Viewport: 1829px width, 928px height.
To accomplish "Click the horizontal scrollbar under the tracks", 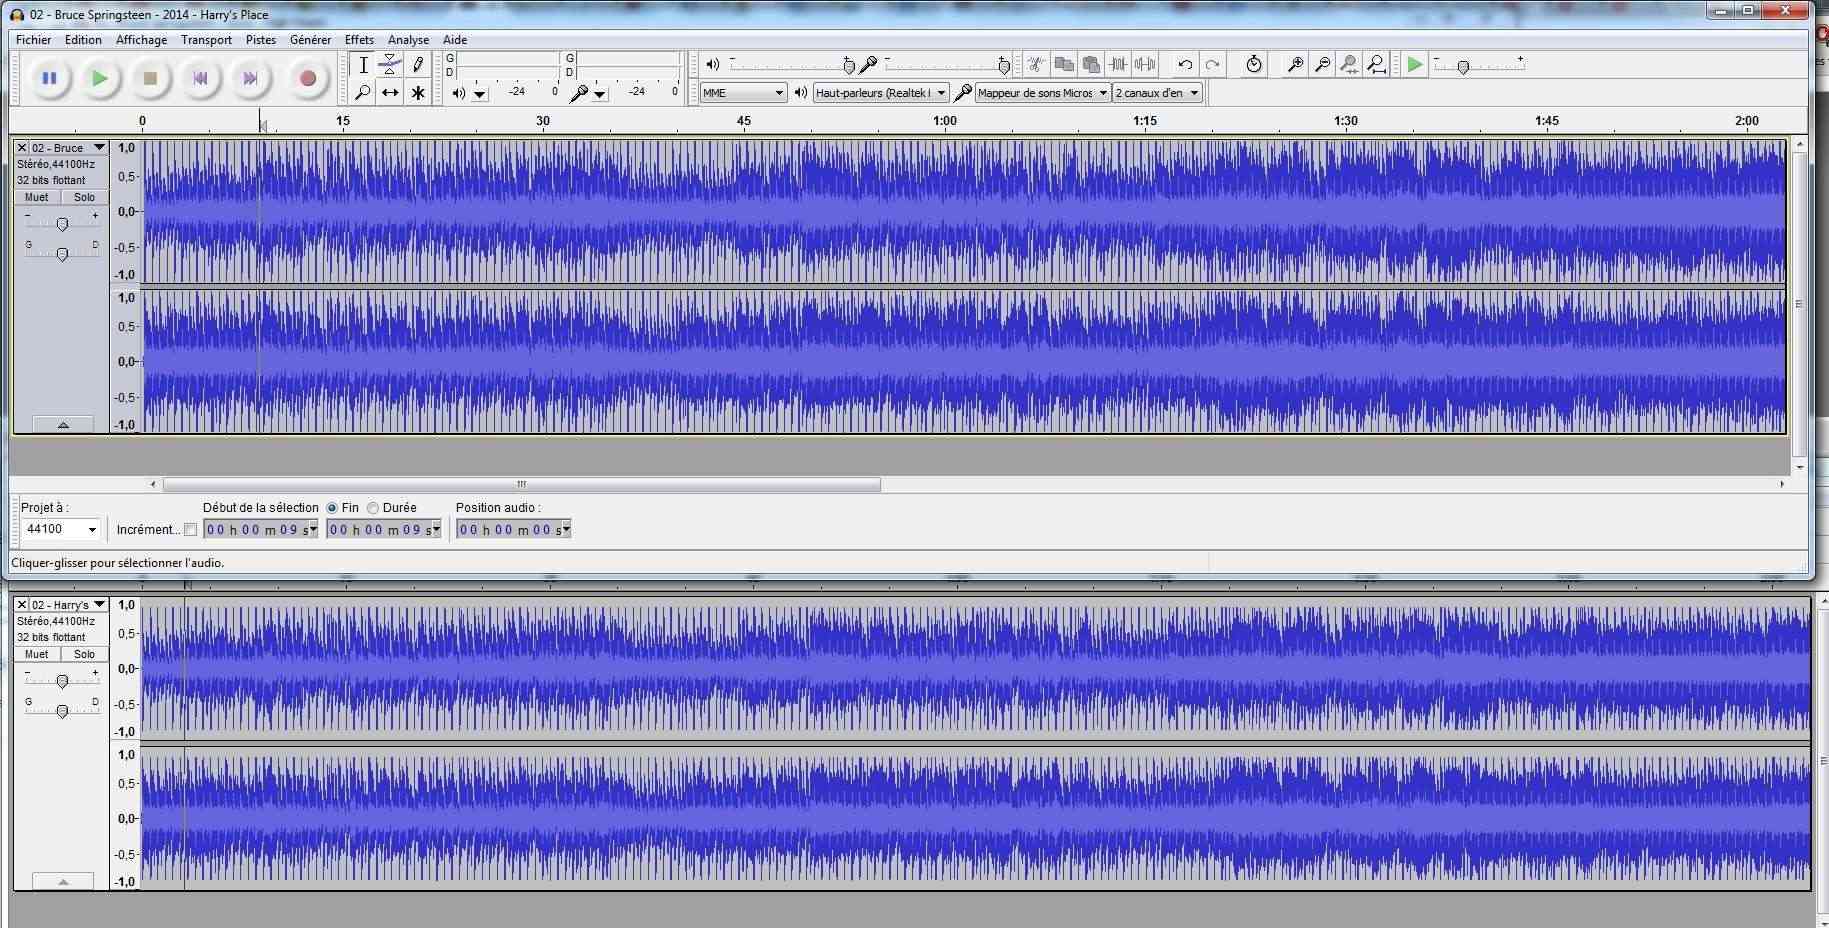I will tap(521, 485).
